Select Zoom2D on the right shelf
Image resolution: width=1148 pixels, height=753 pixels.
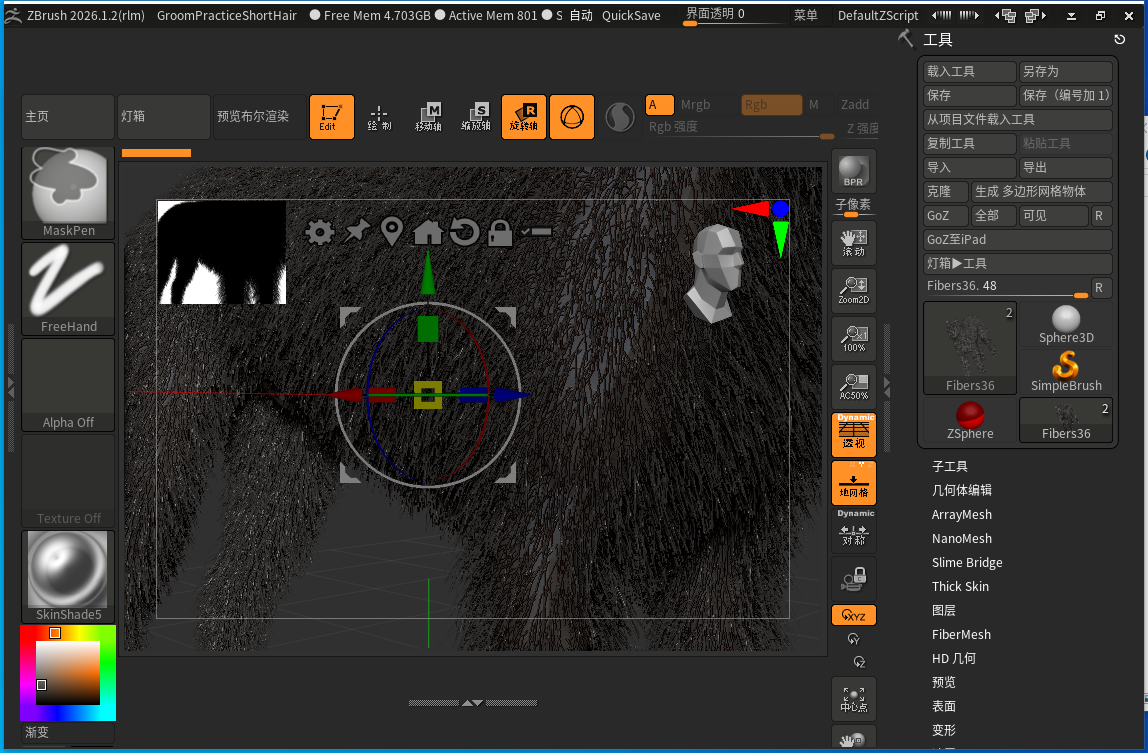(x=853, y=290)
